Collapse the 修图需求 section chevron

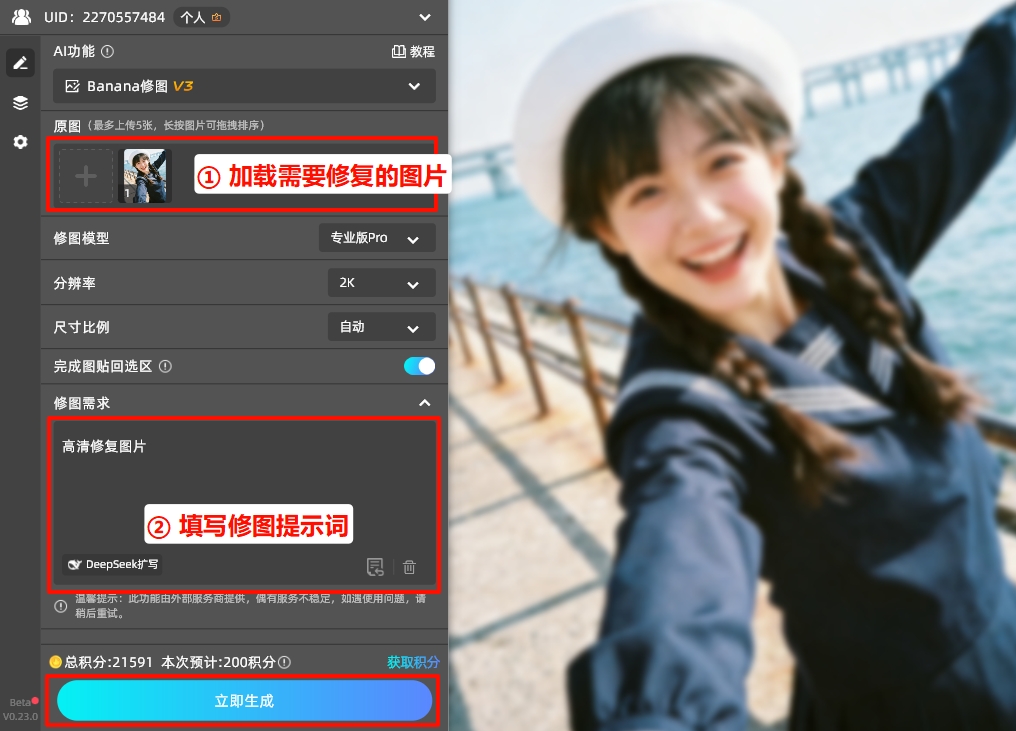tap(424, 402)
